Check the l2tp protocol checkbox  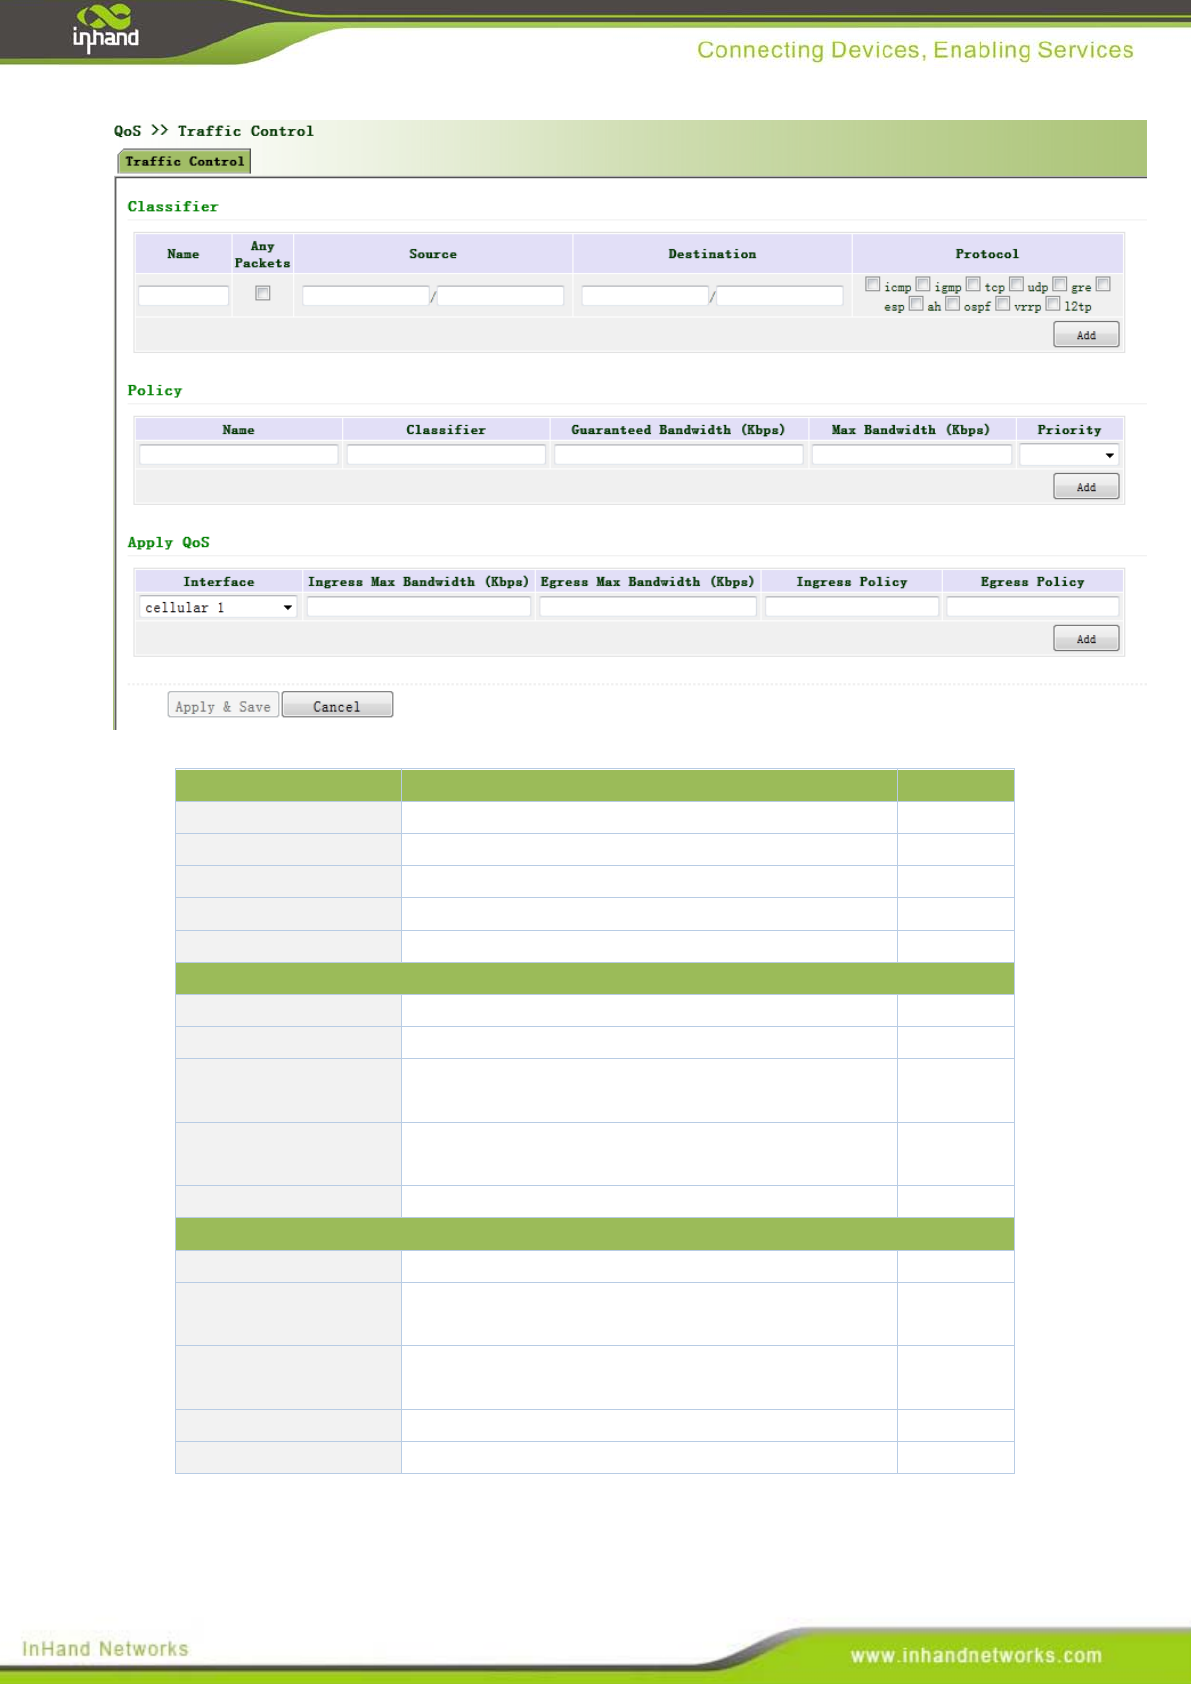pos(1053,303)
